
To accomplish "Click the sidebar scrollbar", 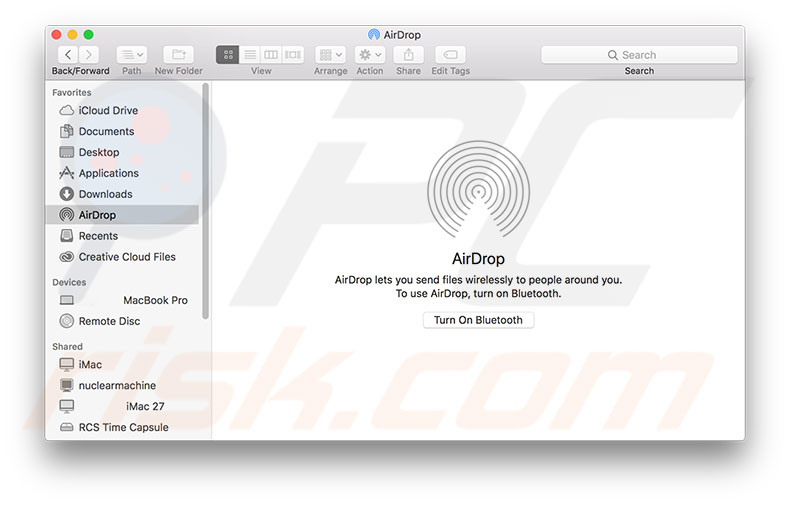I will coord(206,201).
